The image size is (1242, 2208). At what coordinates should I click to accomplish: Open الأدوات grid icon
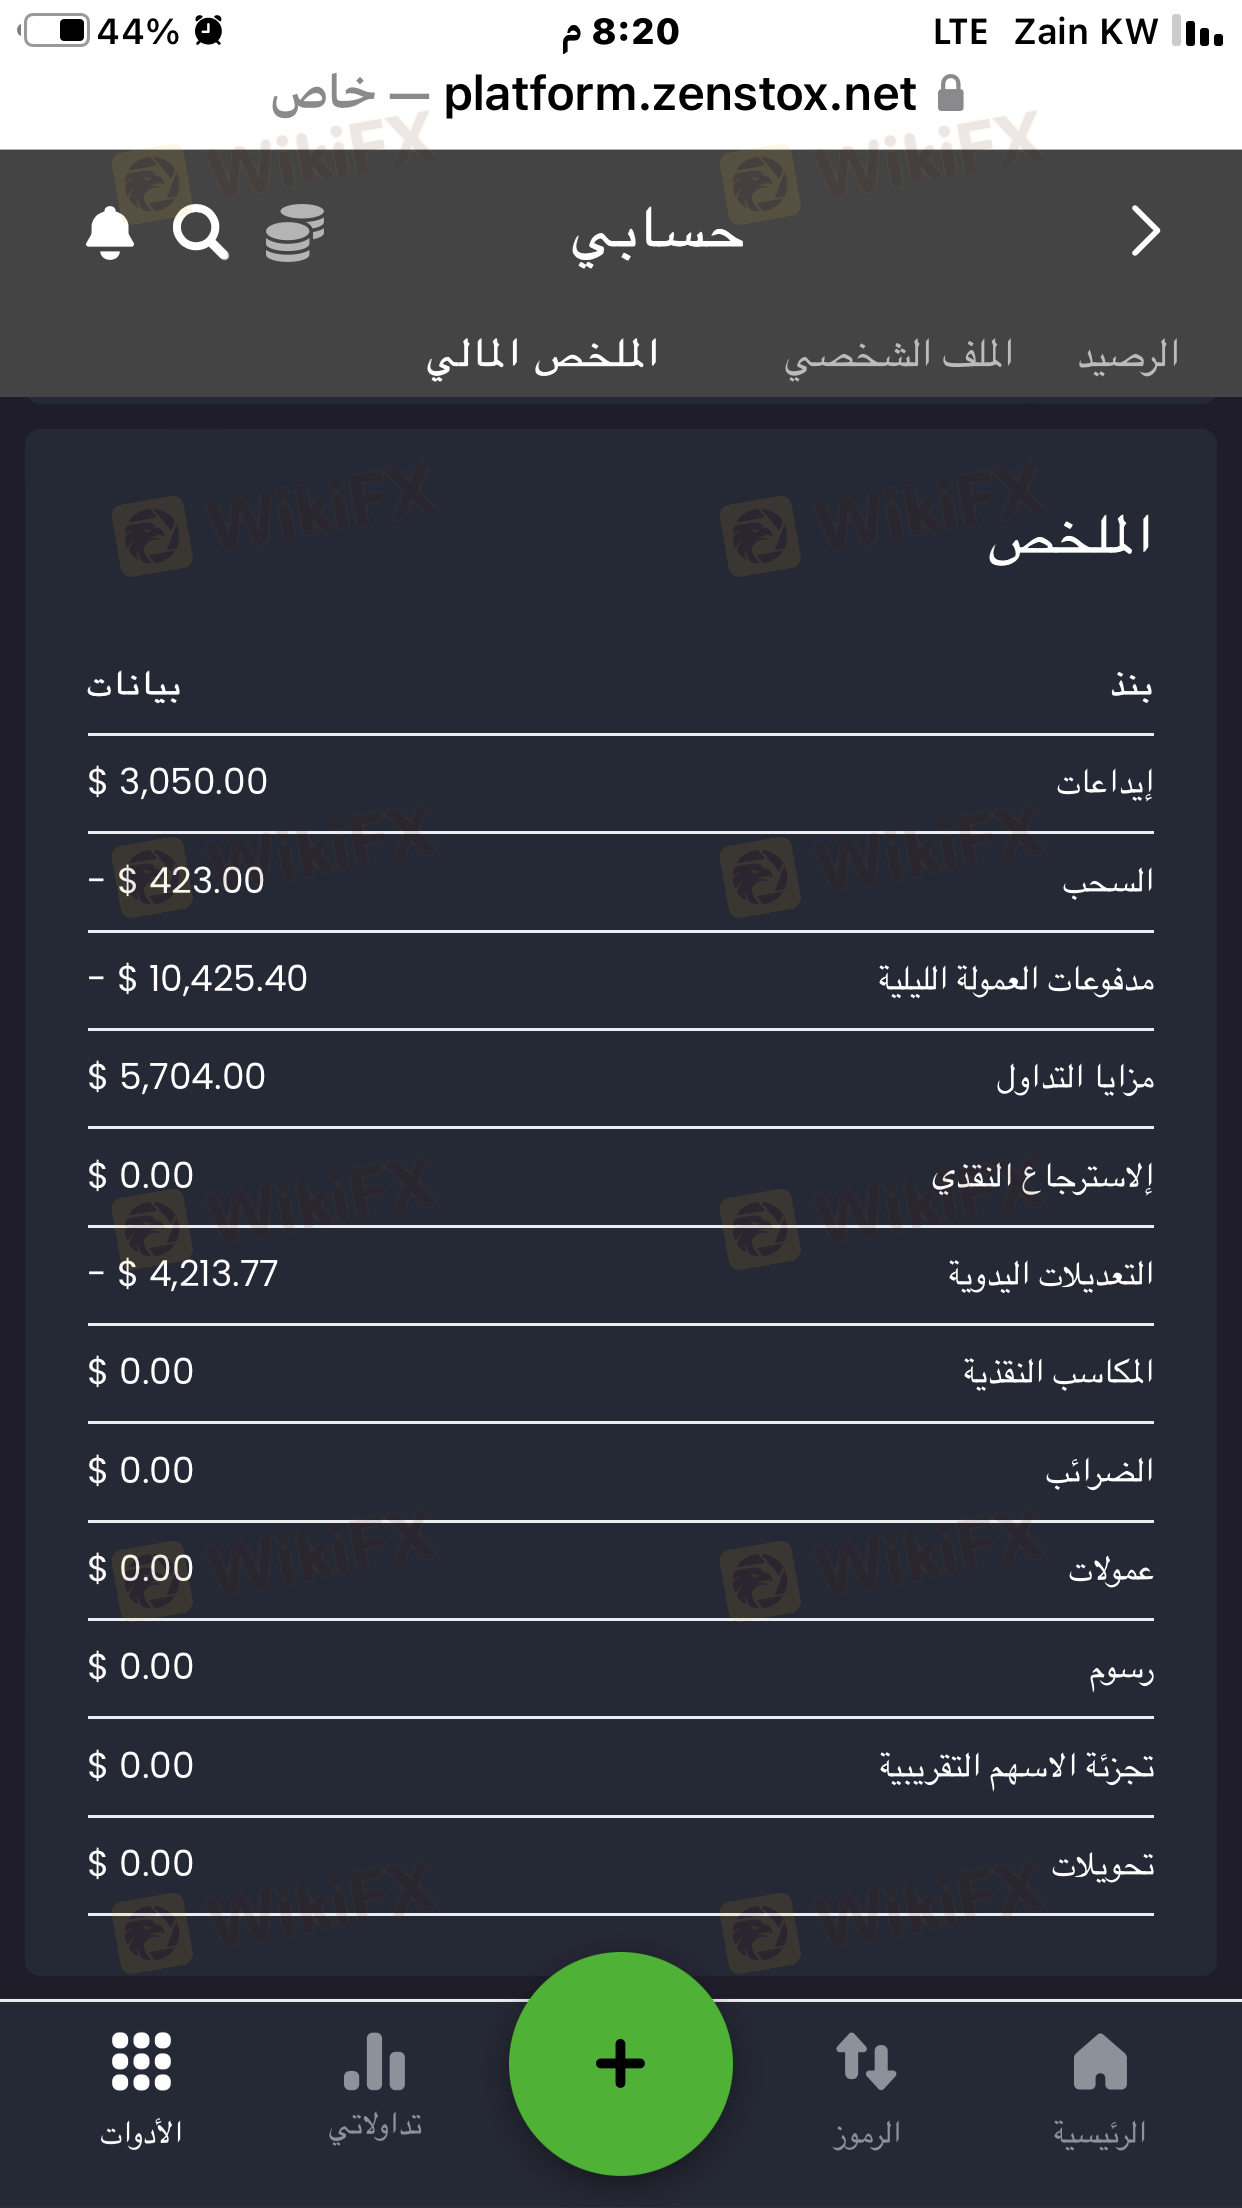(x=141, y=2087)
